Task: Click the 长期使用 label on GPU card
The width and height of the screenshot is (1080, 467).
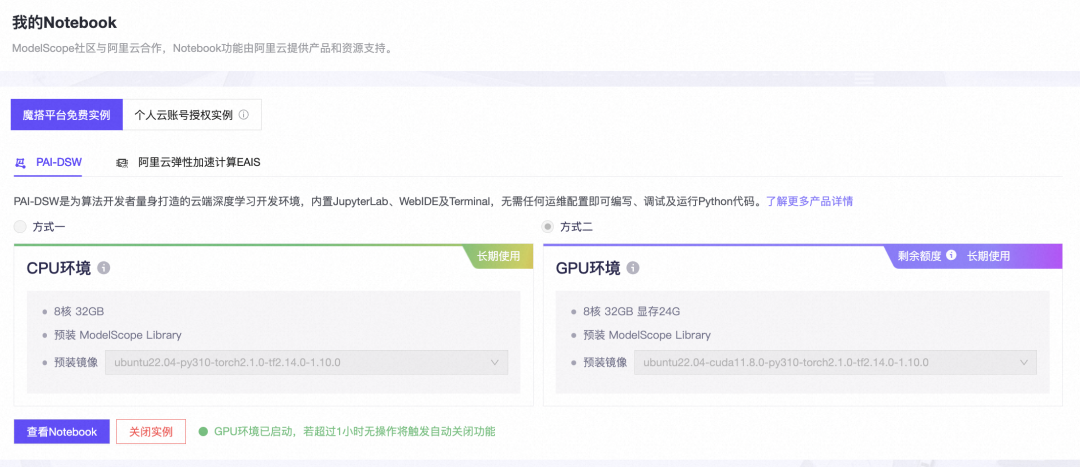Action: pos(988,256)
